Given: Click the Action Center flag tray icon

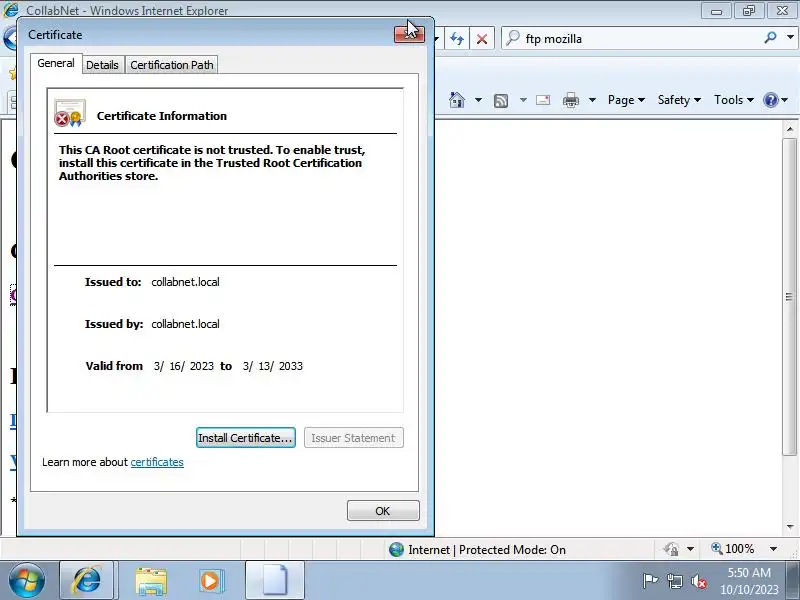Looking at the screenshot, I should pyautogui.click(x=651, y=581).
